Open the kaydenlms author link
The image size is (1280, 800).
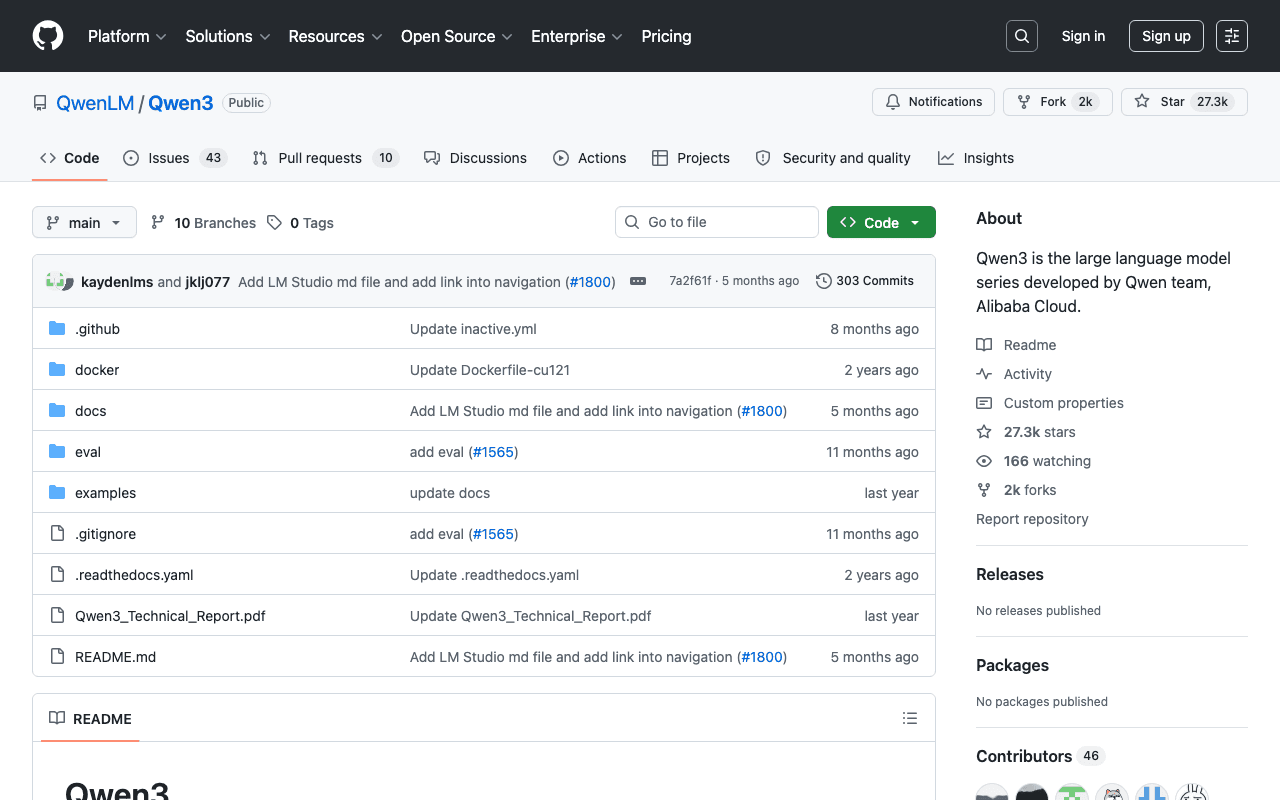117,282
